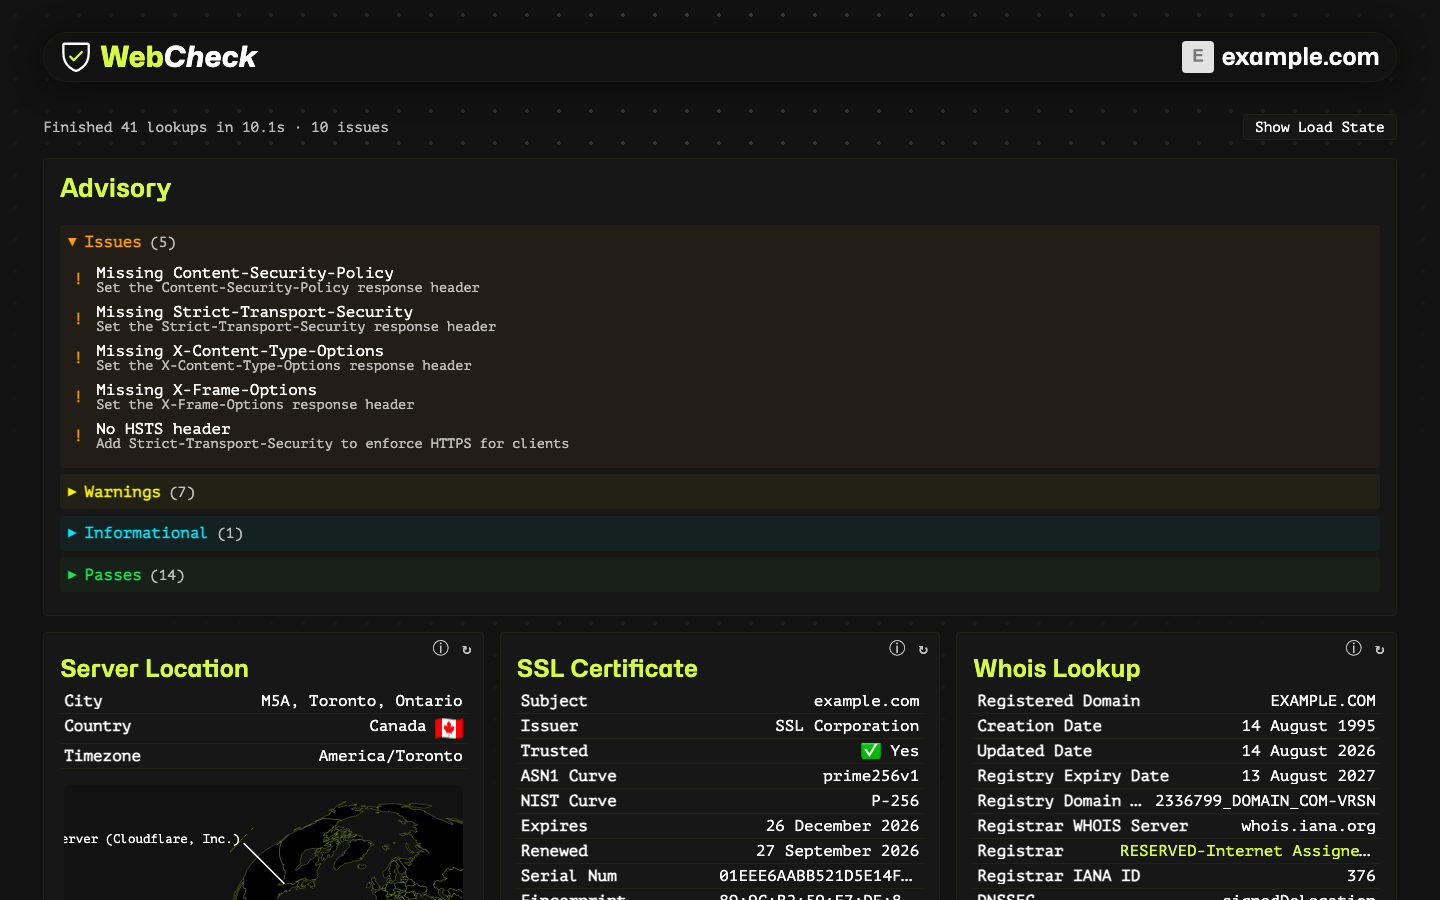
Task: Click the '14 August 1995' creation date
Action: point(1309,726)
